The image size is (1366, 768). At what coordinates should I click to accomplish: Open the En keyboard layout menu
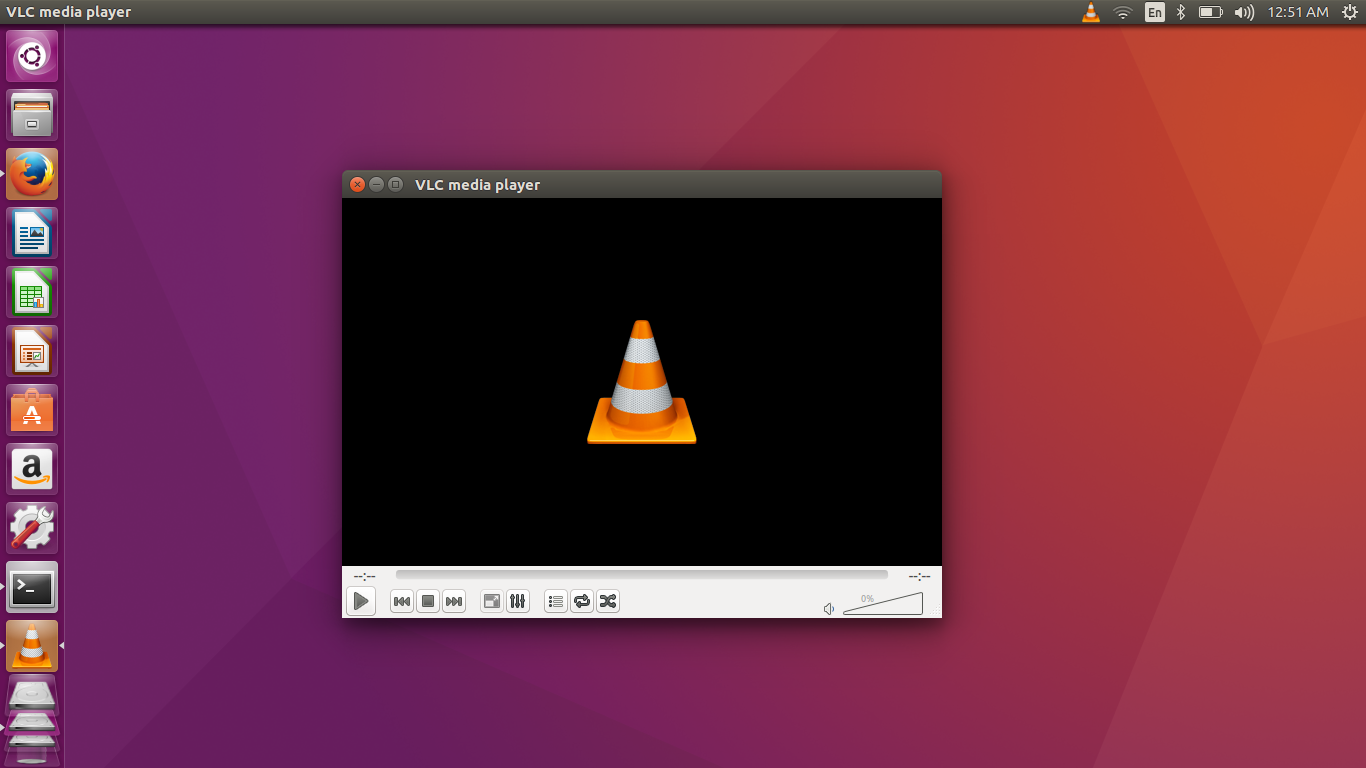tap(1155, 12)
